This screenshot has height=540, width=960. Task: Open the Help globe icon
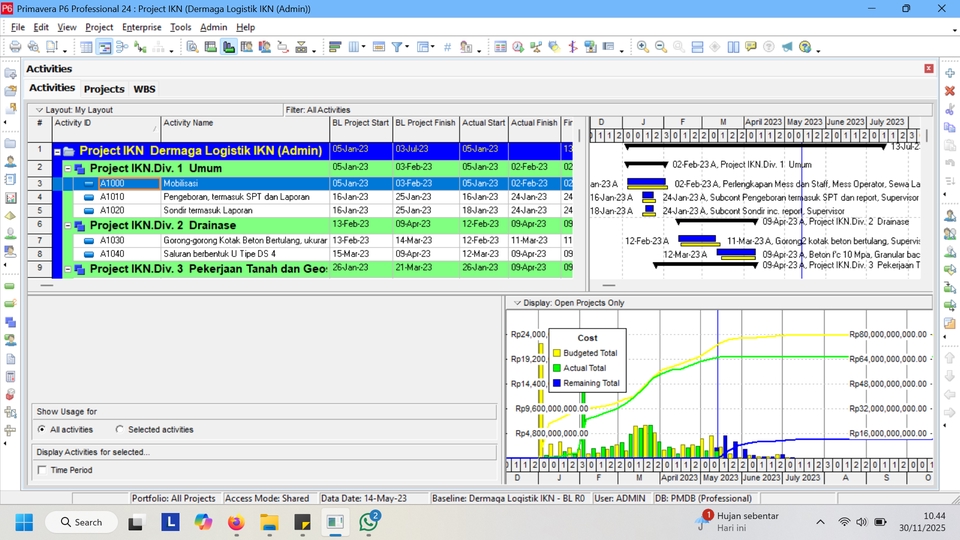coord(805,47)
